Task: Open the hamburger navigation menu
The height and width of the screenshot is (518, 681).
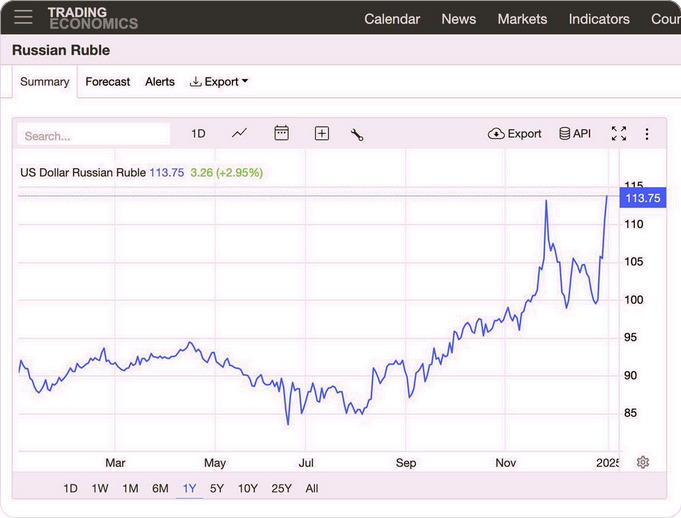Action: click(23, 18)
